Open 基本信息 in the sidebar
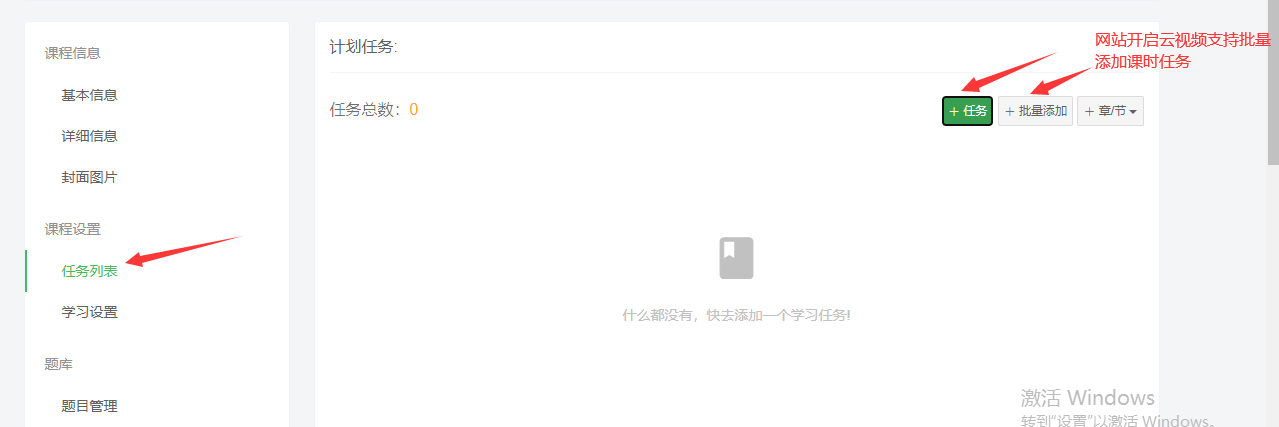 pos(89,95)
